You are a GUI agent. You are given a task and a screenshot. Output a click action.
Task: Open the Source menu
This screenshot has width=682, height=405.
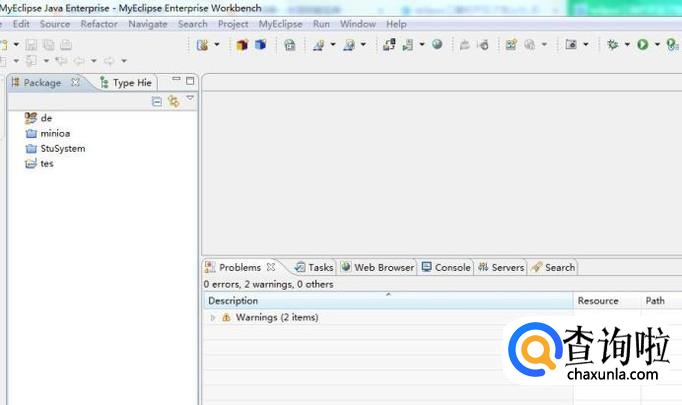pyautogui.click(x=55, y=24)
